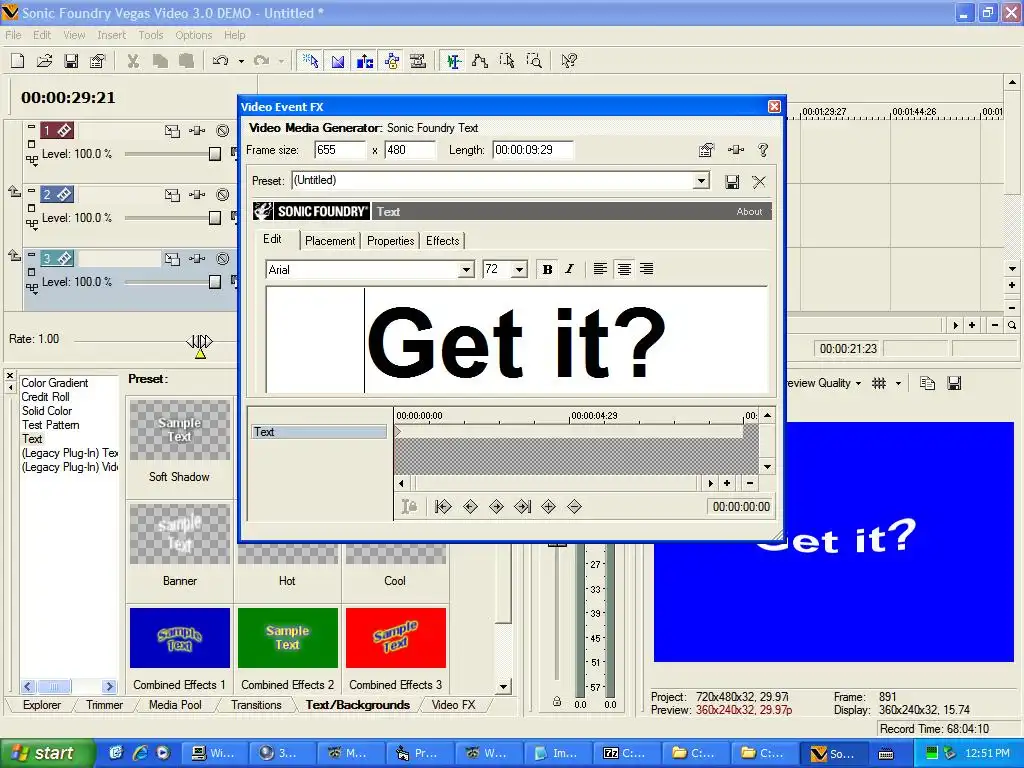This screenshot has height=768, width=1024.
Task: Delete the current text preset
Action: click(x=759, y=182)
